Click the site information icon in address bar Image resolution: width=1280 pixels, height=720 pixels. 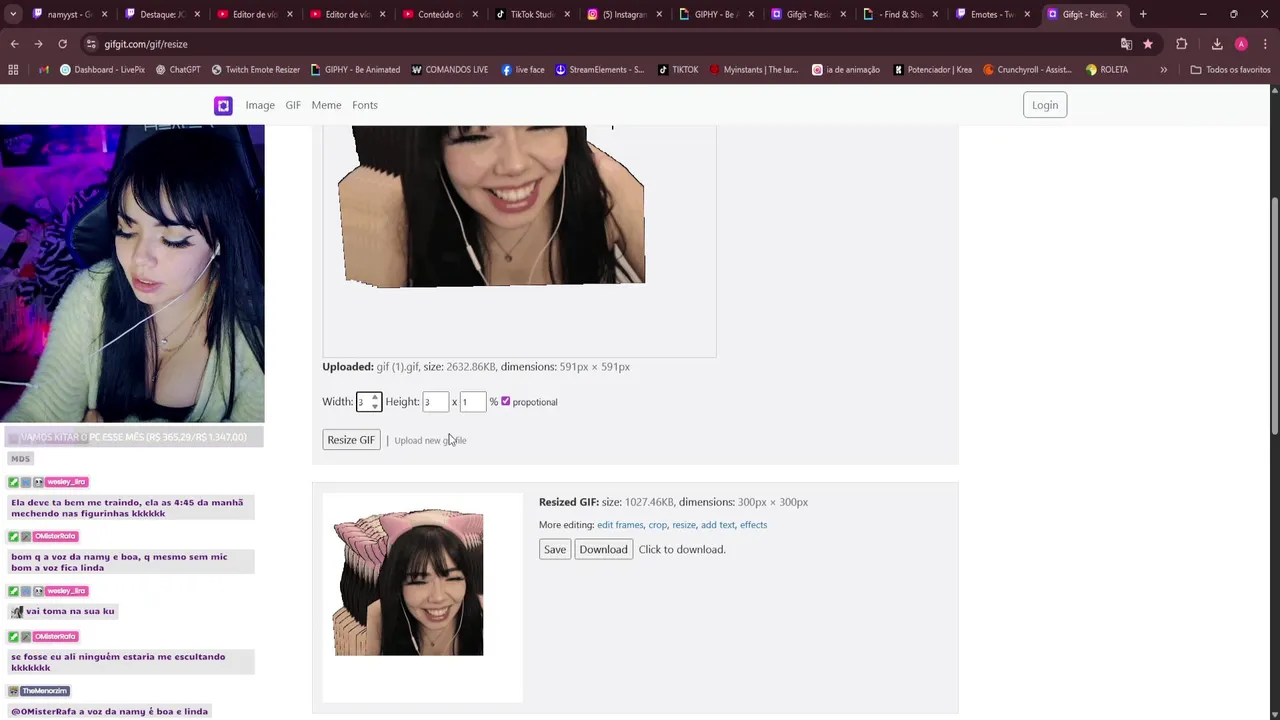90,44
